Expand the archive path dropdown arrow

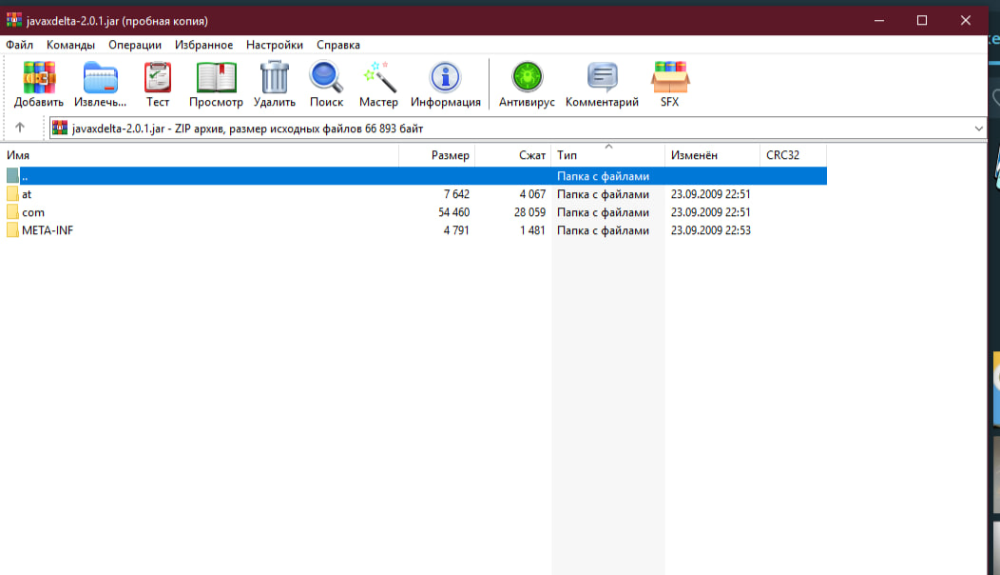(978, 129)
